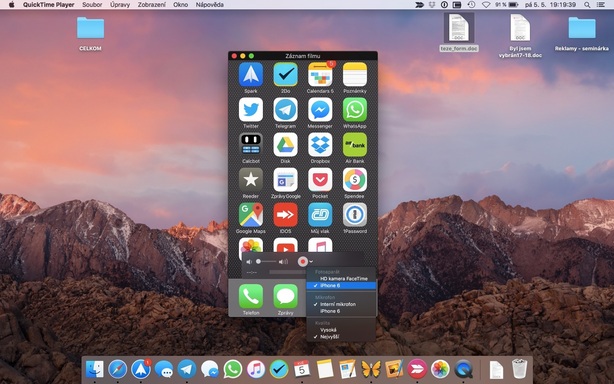Click the red record button
The height and width of the screenshot is (384, 614).
point(302,261)
